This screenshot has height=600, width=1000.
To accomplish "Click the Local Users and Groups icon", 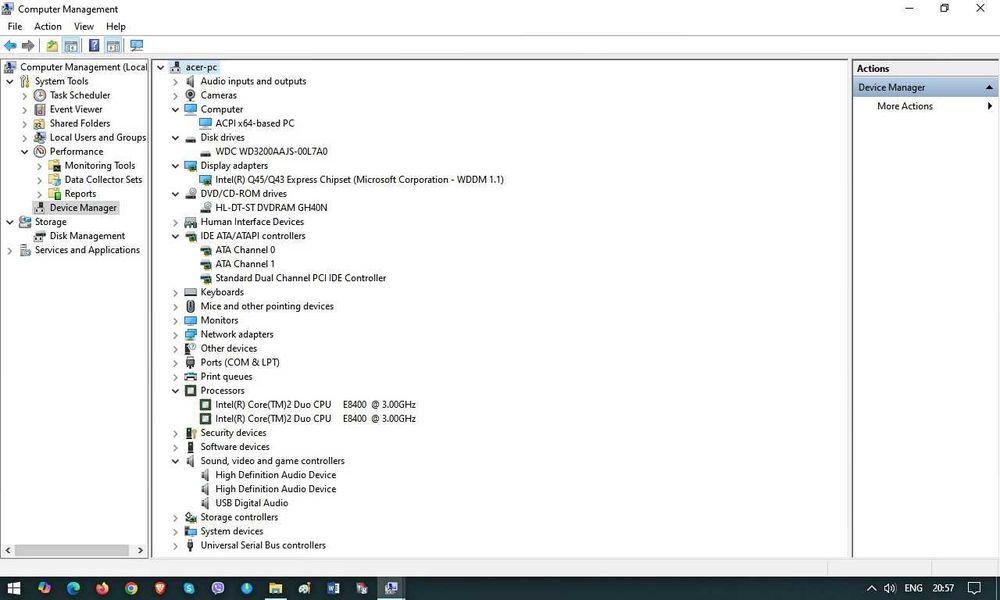I will (40, 137).
